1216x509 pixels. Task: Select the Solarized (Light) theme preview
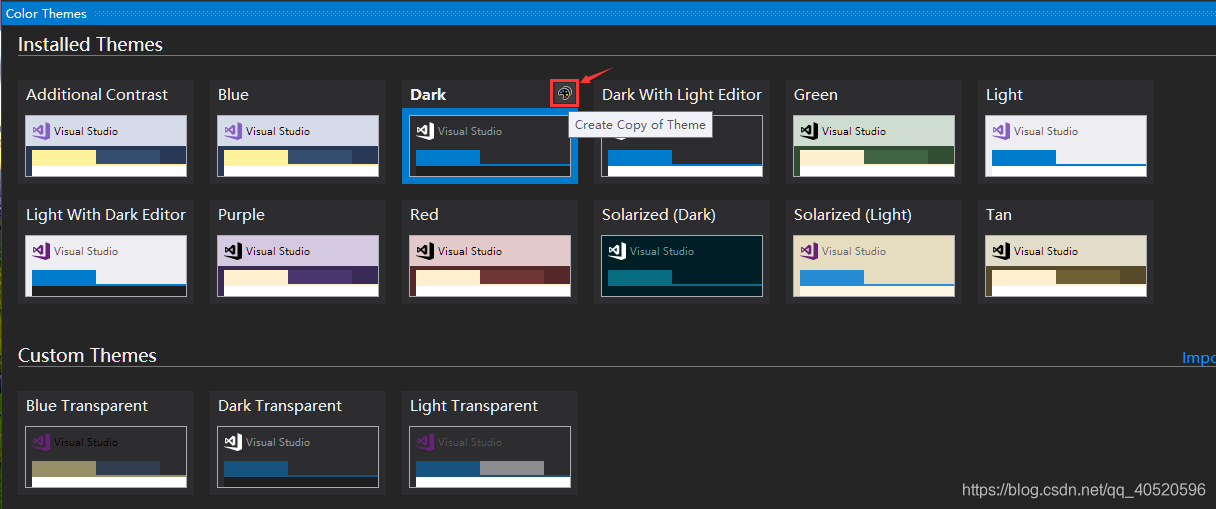click(874, 266)
